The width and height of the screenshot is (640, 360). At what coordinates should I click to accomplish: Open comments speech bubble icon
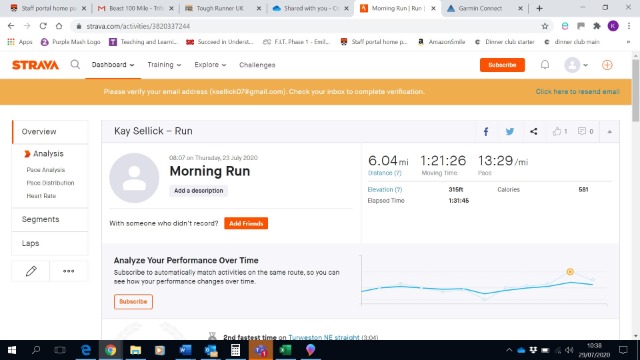coord(582,131)
